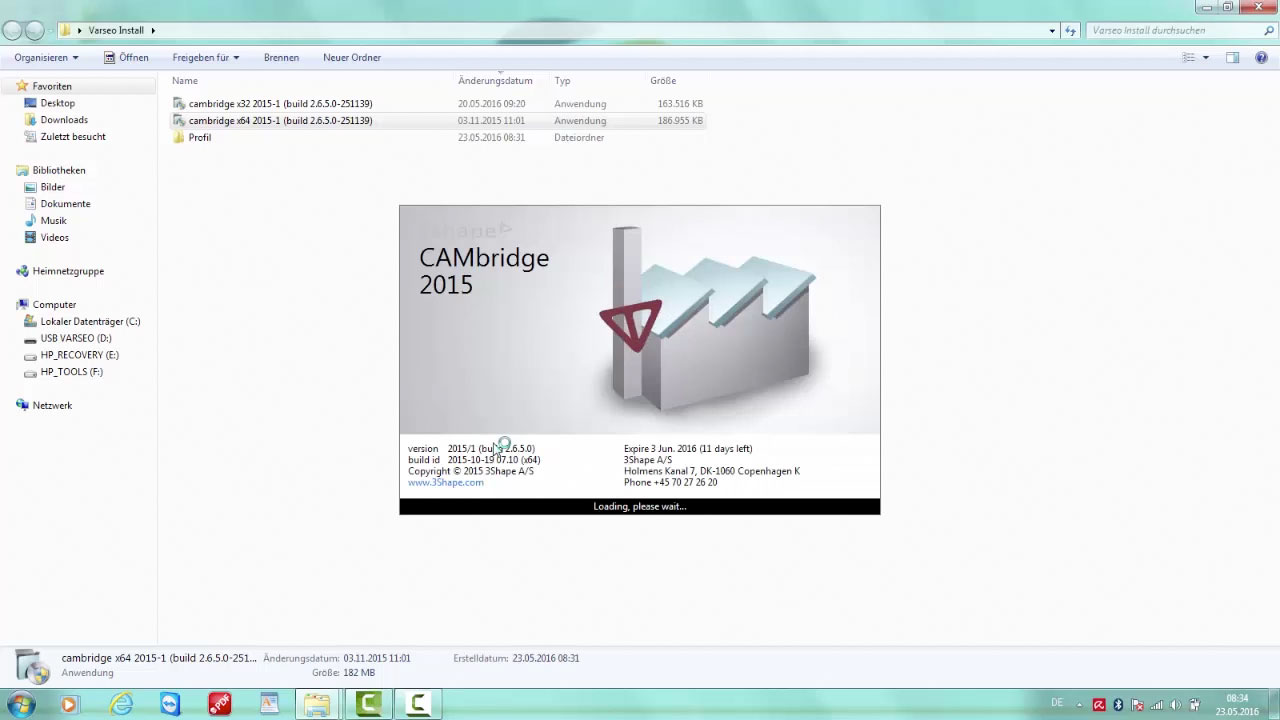
Task: Change view using the view icon
Action: pyautogui.click(x=1189, y=58)
